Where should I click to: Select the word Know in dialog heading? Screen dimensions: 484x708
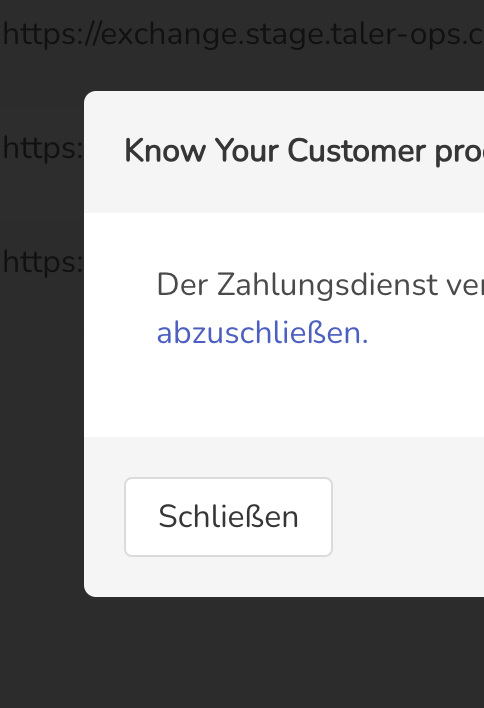165,151
